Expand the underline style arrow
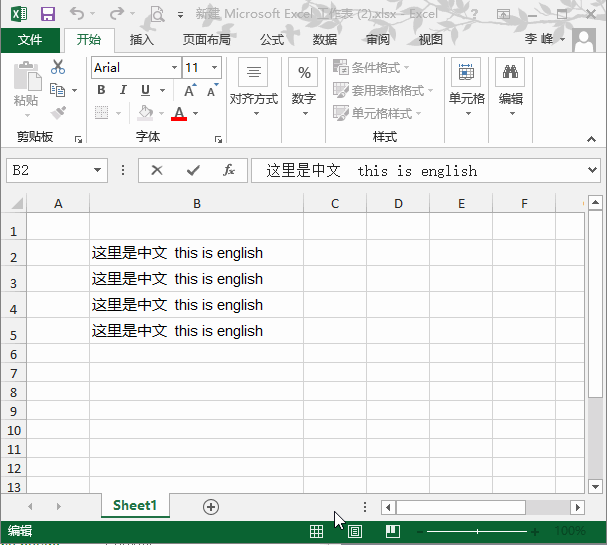The width and height of the screenshot is (607, 545). [163, 91]
